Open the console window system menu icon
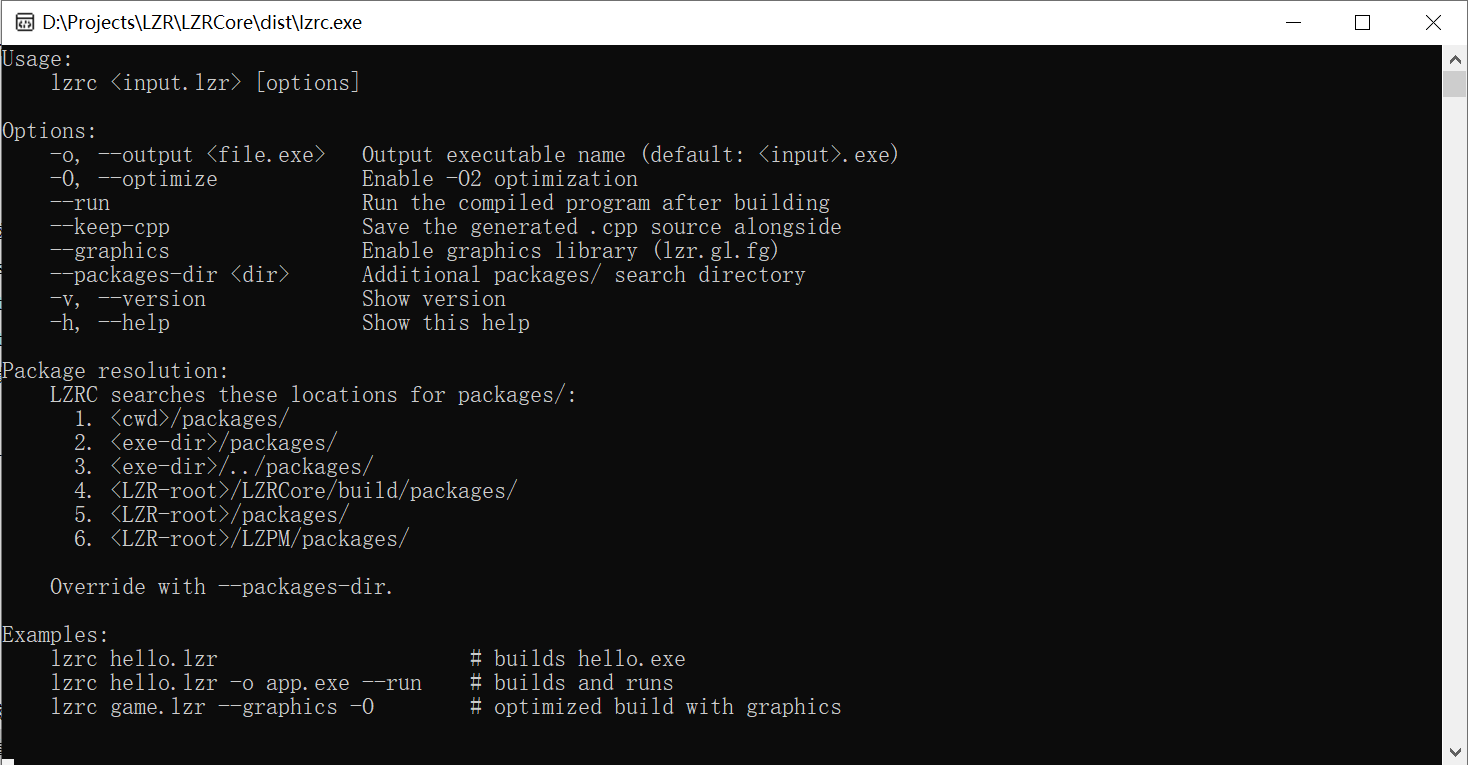This screenshot has height=765, width=1468. (25, 22)
